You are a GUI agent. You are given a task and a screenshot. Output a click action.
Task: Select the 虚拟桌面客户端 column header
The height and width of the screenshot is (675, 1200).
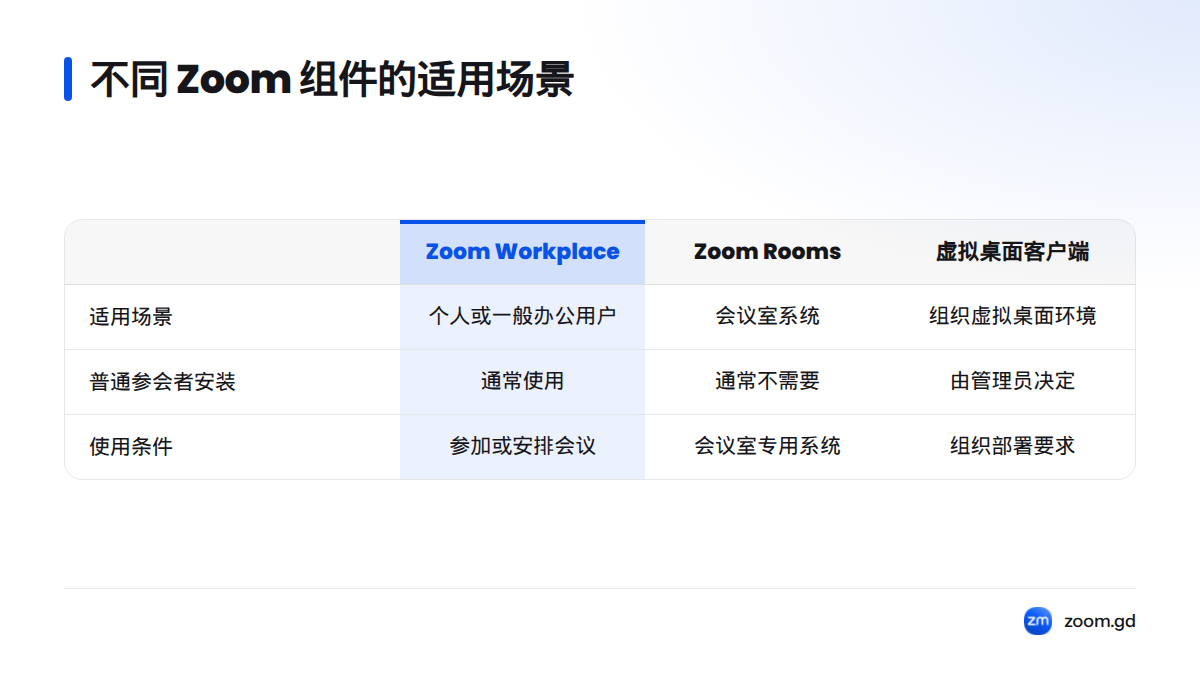coord(1013,252)
